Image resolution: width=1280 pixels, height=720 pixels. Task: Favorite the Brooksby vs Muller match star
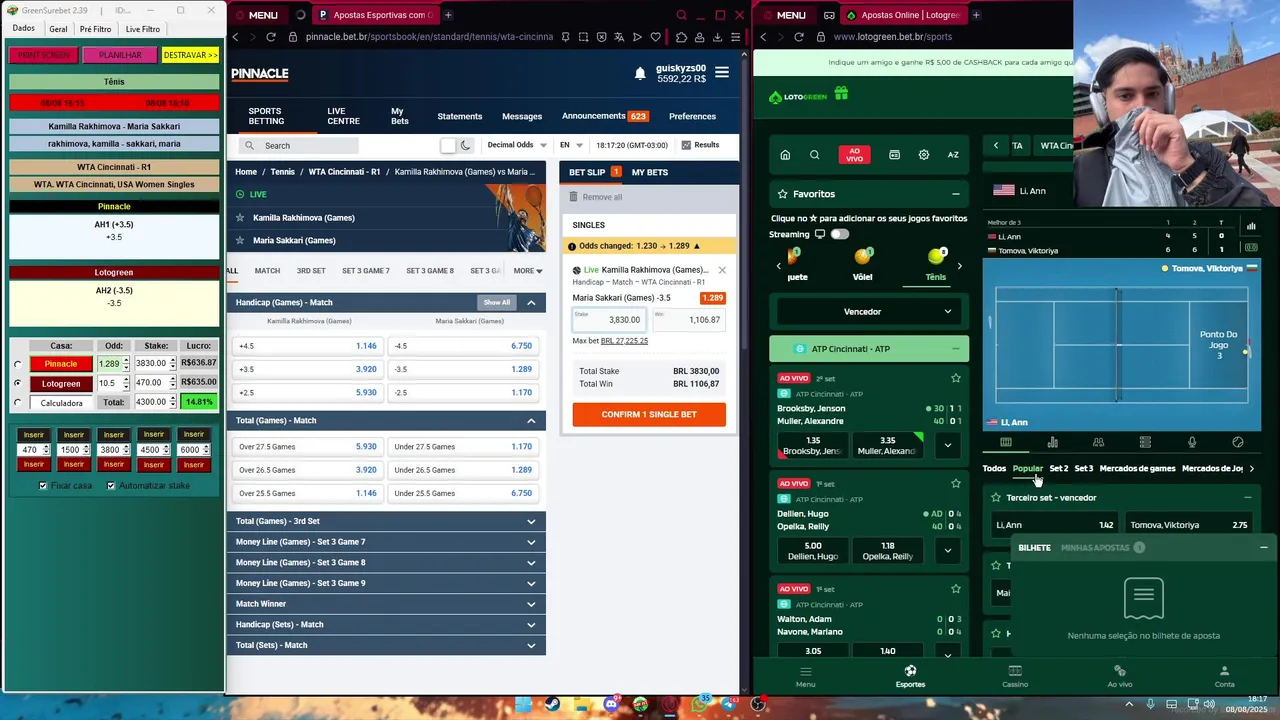point(956,378)
